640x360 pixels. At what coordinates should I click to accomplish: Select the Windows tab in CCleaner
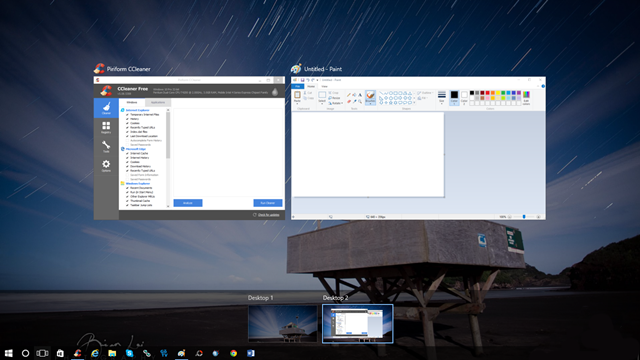[x=132, y=102]
